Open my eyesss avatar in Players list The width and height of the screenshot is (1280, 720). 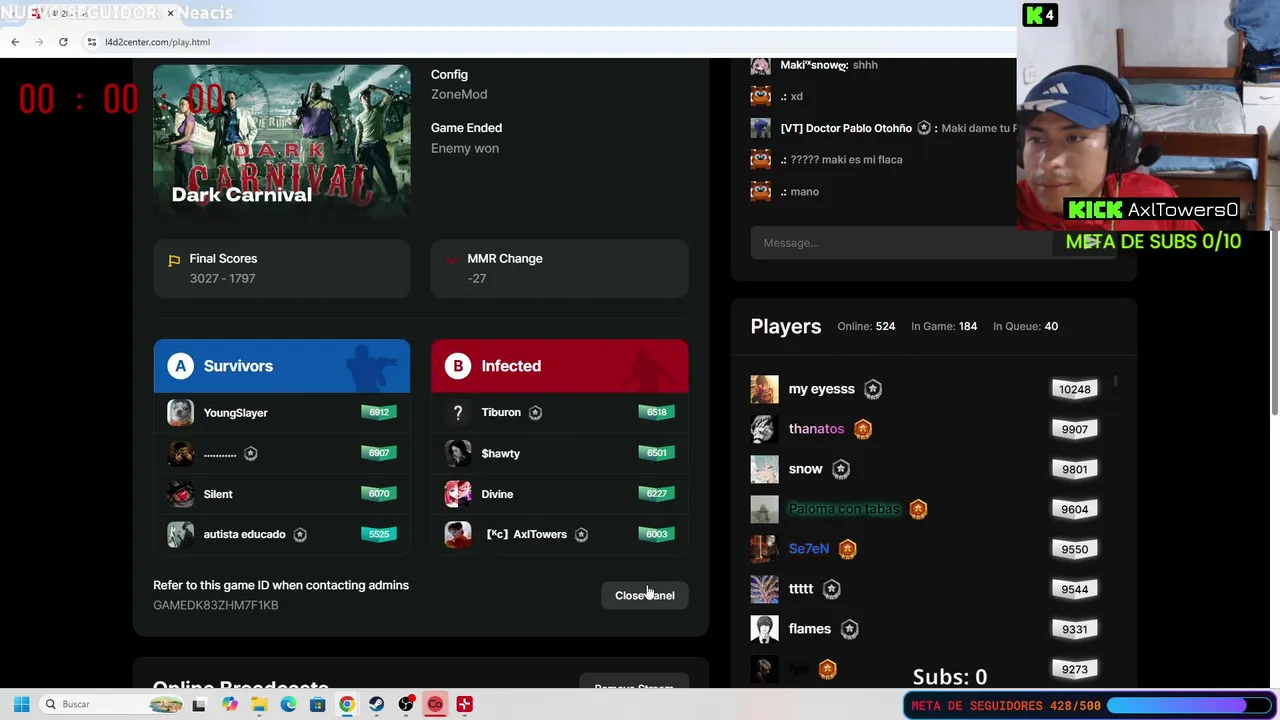[764, 389]
